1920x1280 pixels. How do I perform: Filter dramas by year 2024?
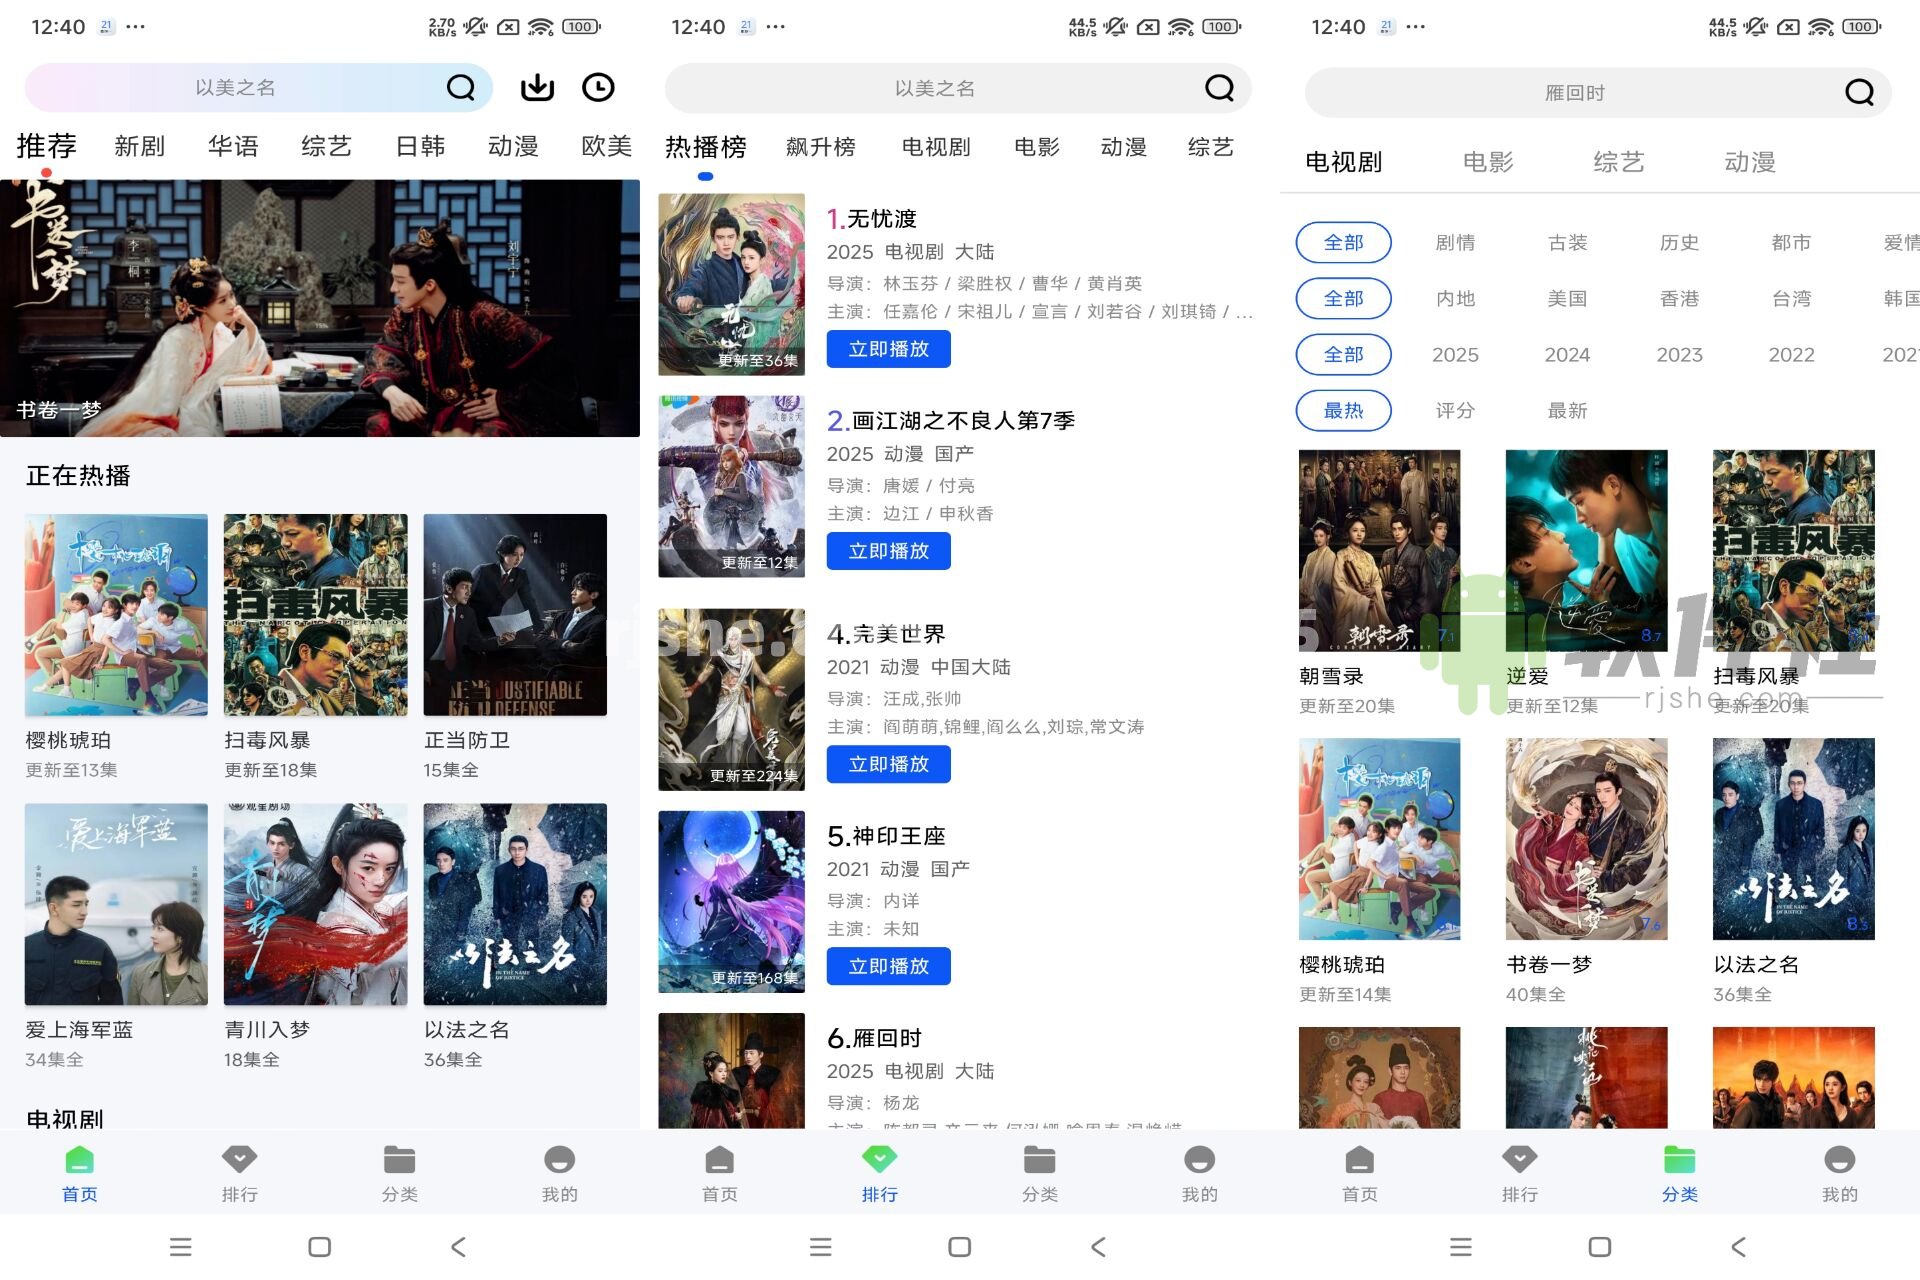point(1566,354)
